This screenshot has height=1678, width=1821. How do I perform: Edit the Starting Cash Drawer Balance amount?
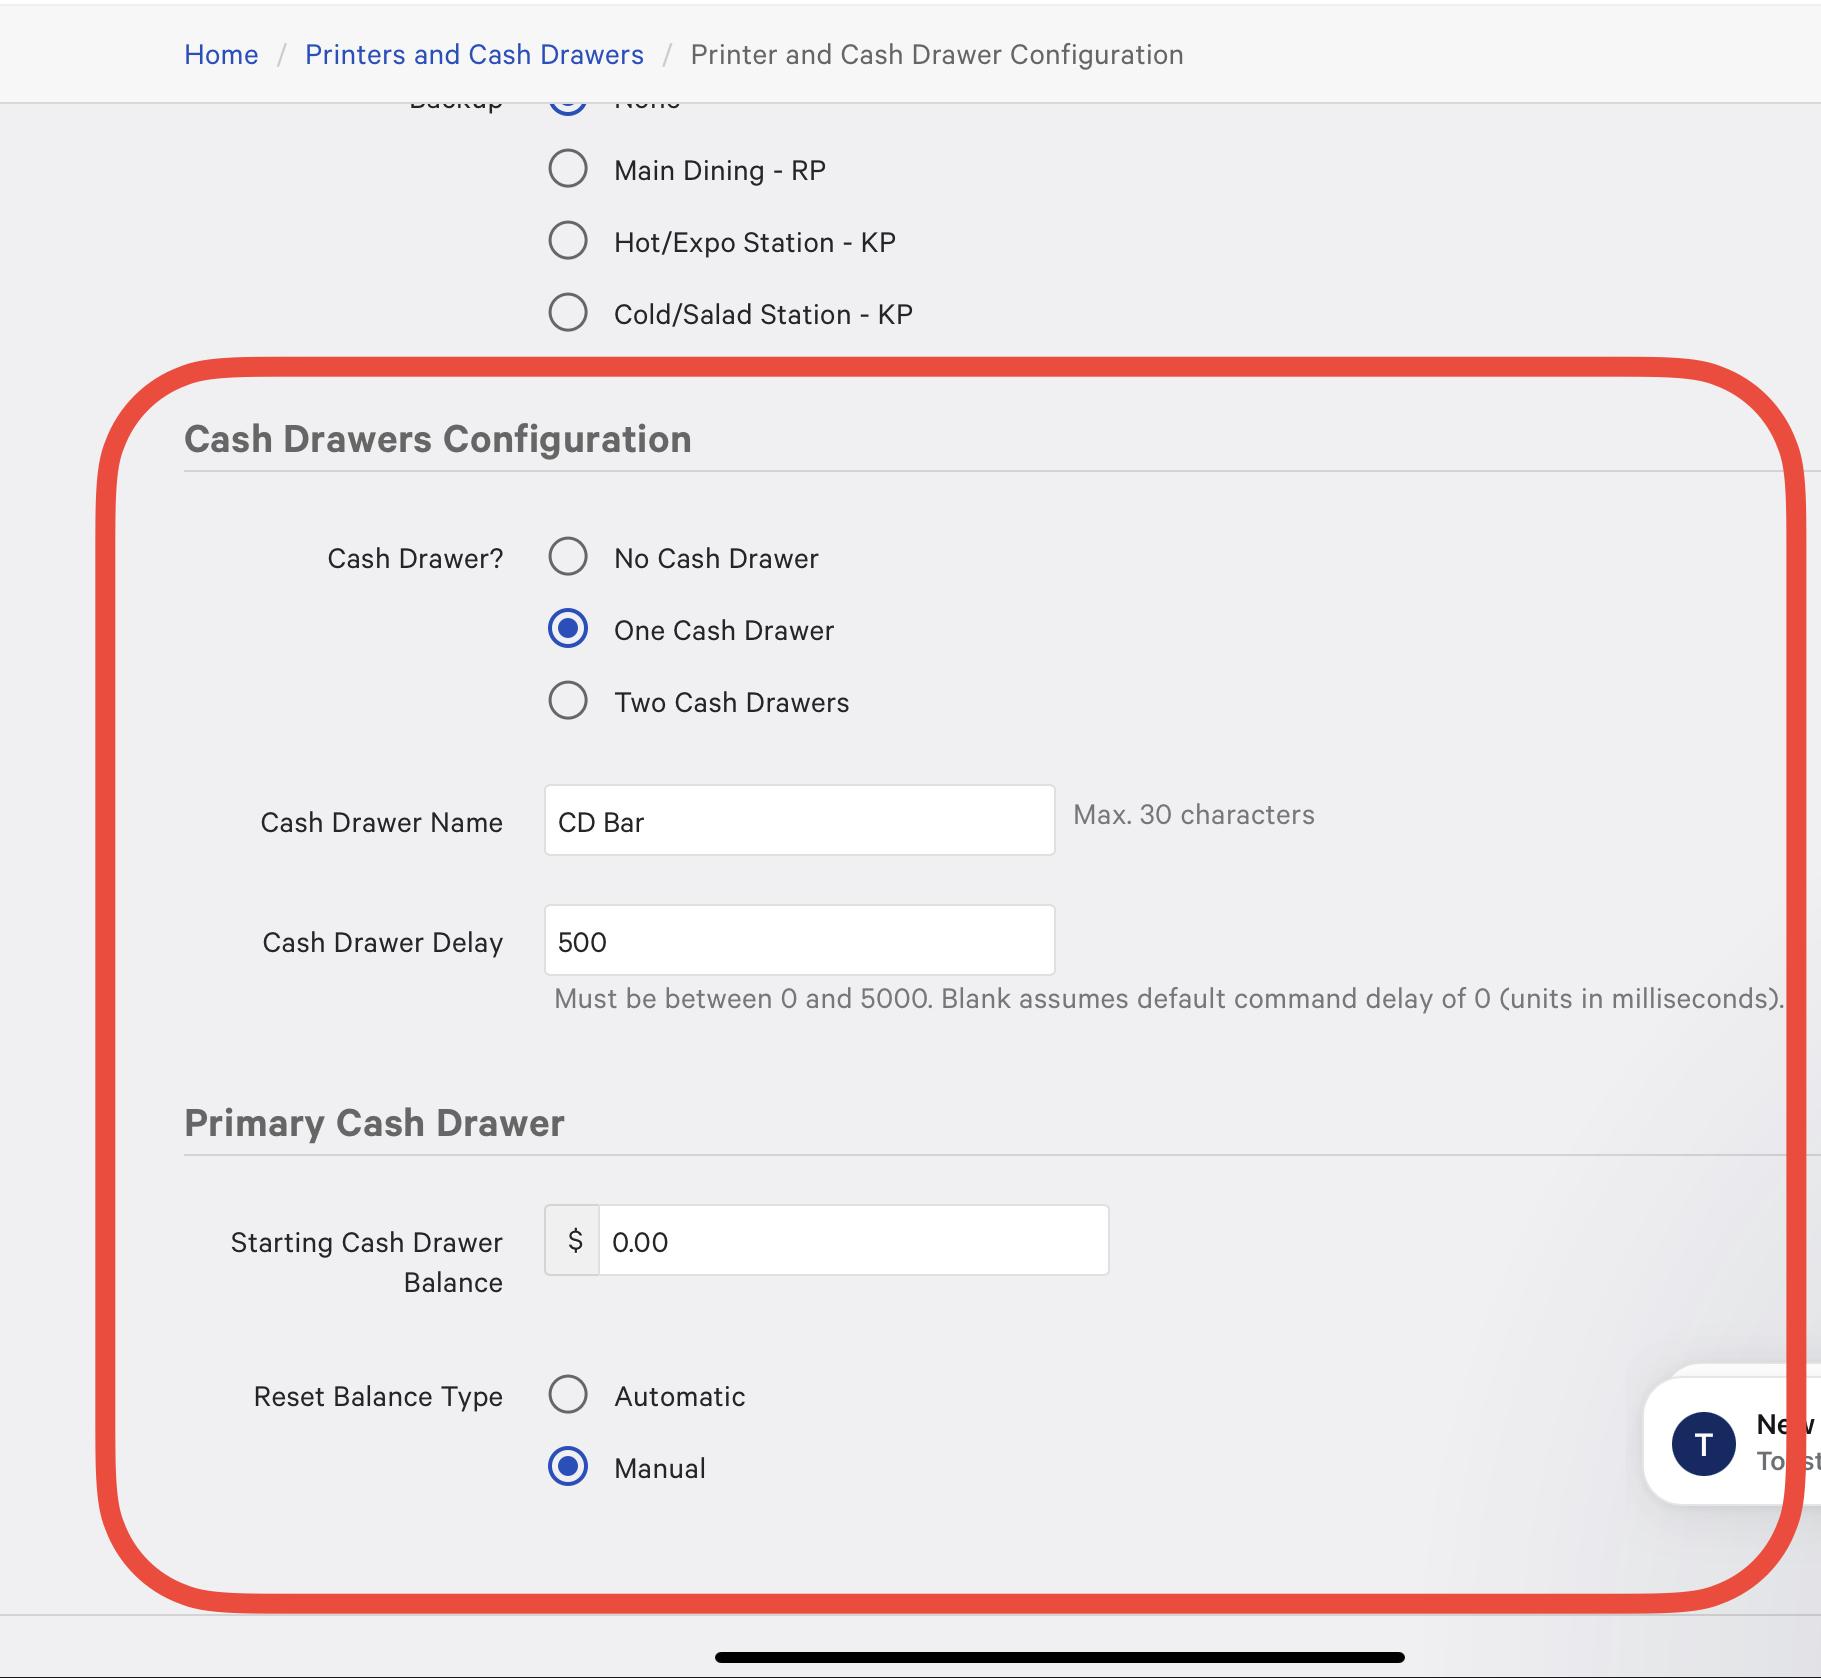[852, 1241]
